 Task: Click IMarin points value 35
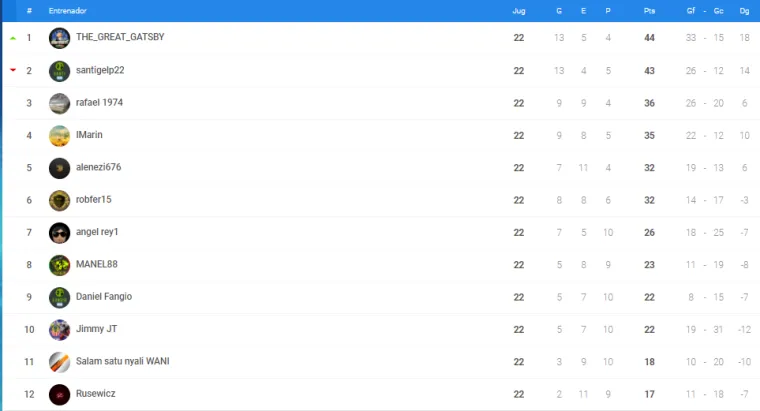(649, 136)
